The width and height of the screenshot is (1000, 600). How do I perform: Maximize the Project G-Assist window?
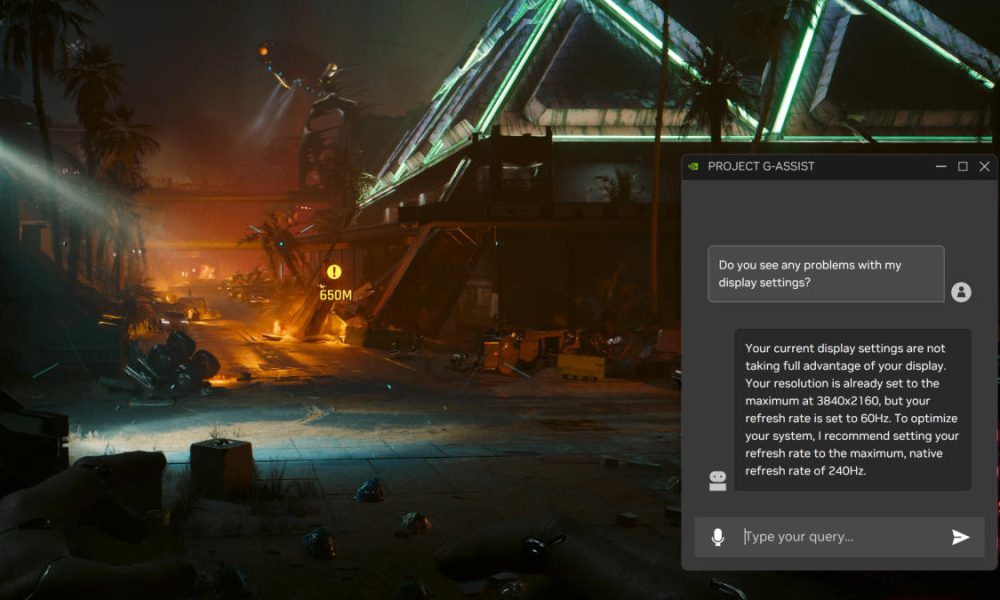[963, 167]
